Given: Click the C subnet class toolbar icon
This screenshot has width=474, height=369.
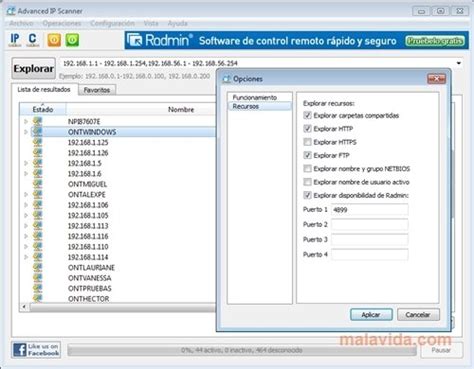Looking at the screenshot, I should click(32, 40).
